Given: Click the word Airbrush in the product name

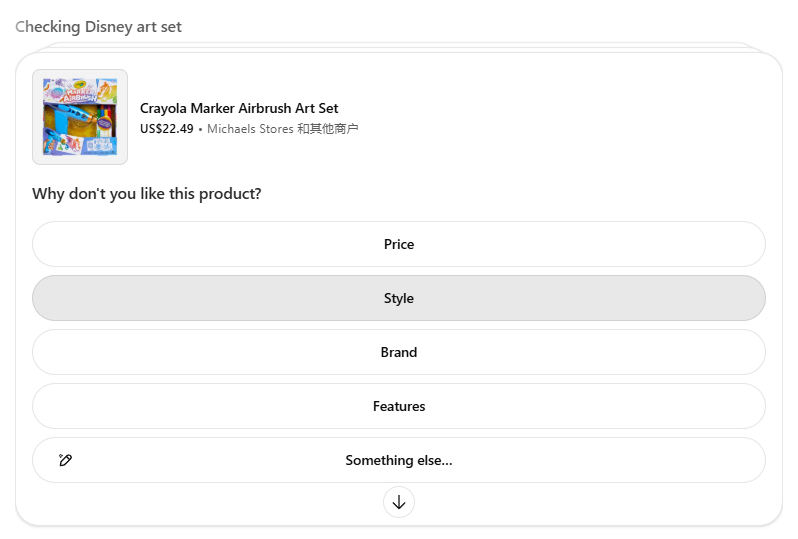Looking at the screenshot, I should (x=265, y=108).
